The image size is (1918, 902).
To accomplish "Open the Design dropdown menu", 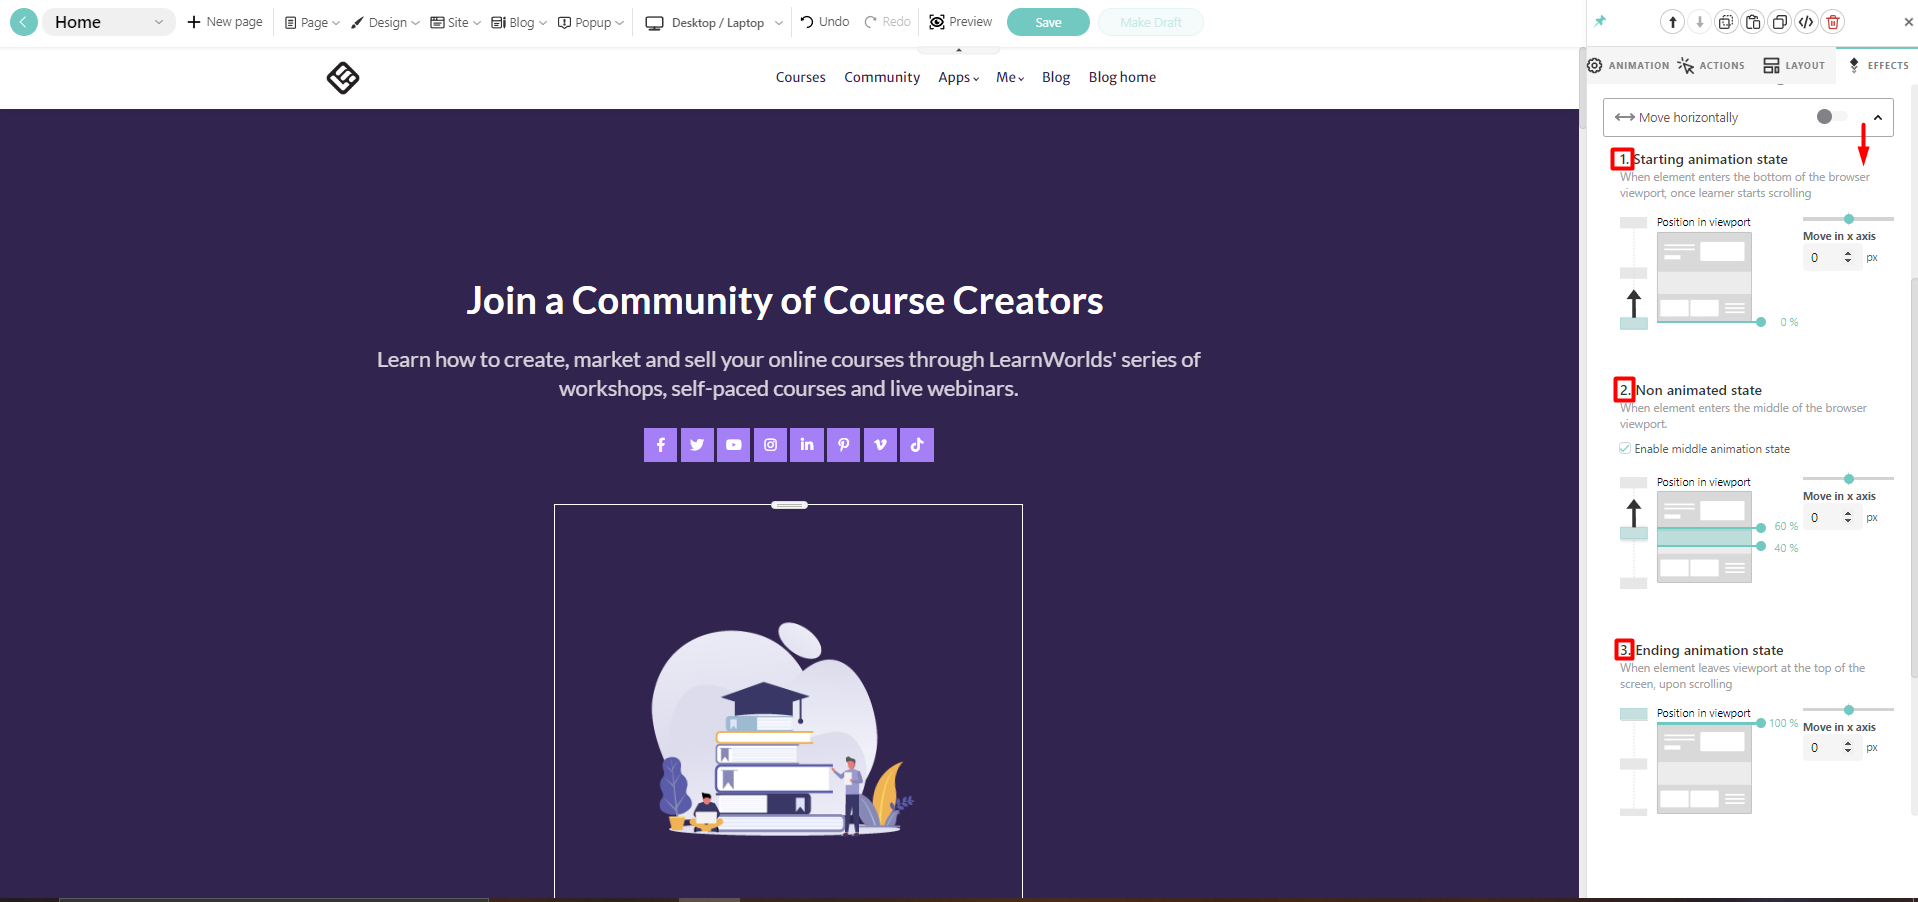I will (384, 21).
